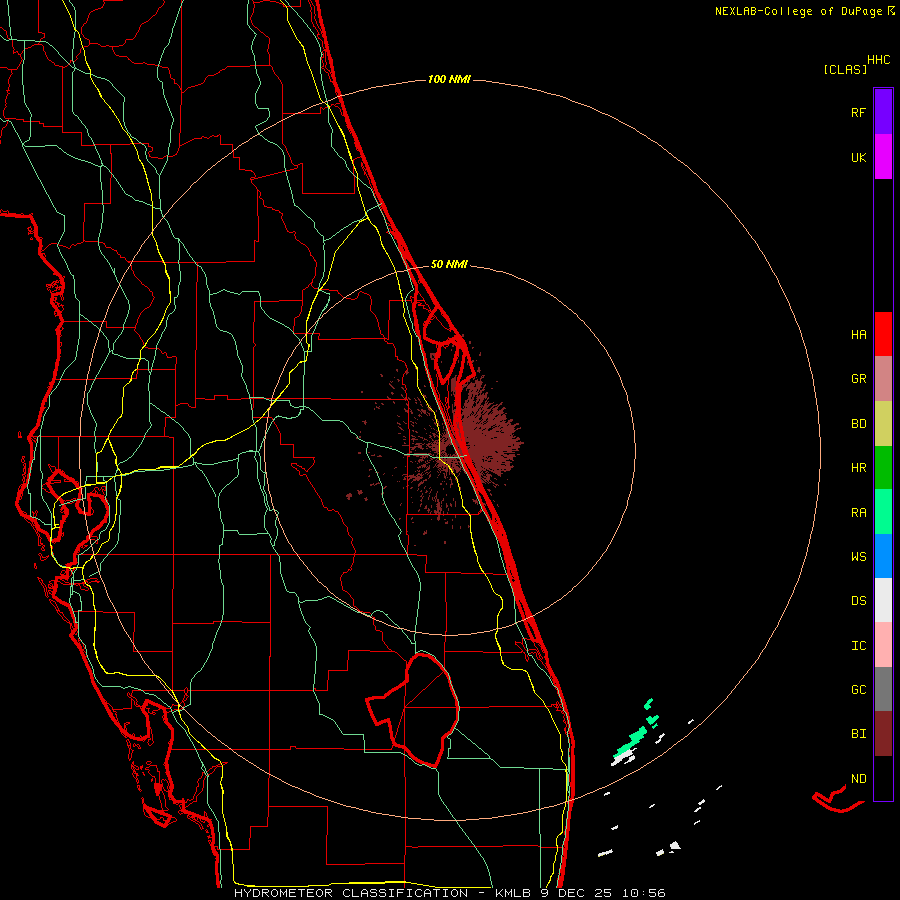This screenshot has height=900, width=900.
Task: Click the UK legend label
Action: [858, 157]
